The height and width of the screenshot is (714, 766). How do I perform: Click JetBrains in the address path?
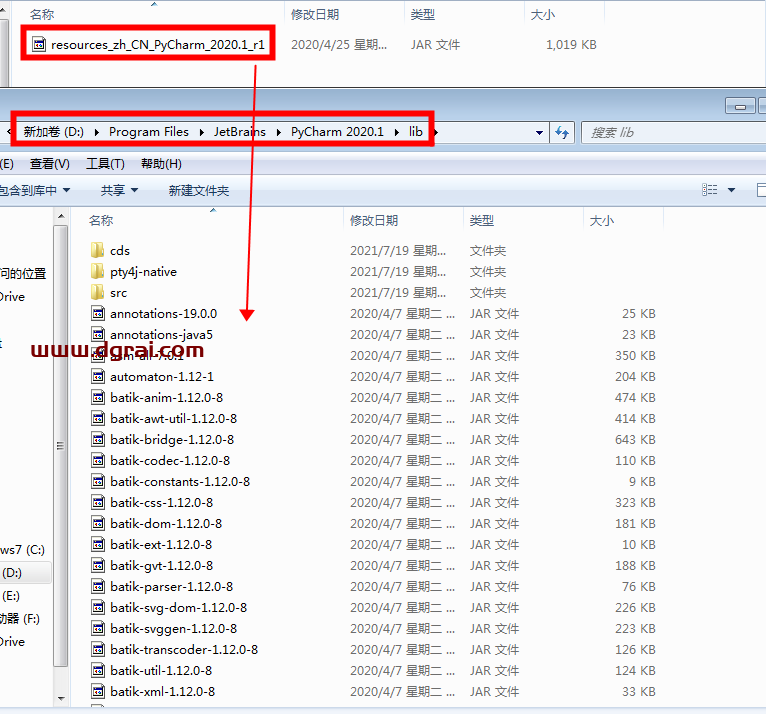tap(239, 132)
